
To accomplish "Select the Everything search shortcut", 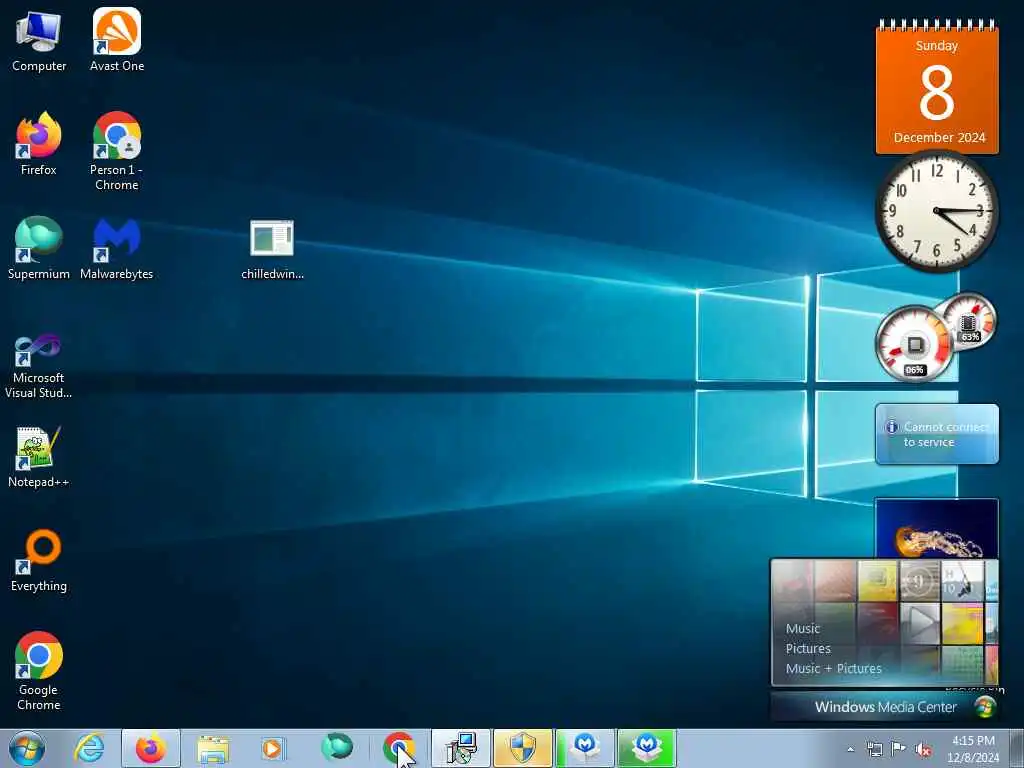I will pos(39,560).
